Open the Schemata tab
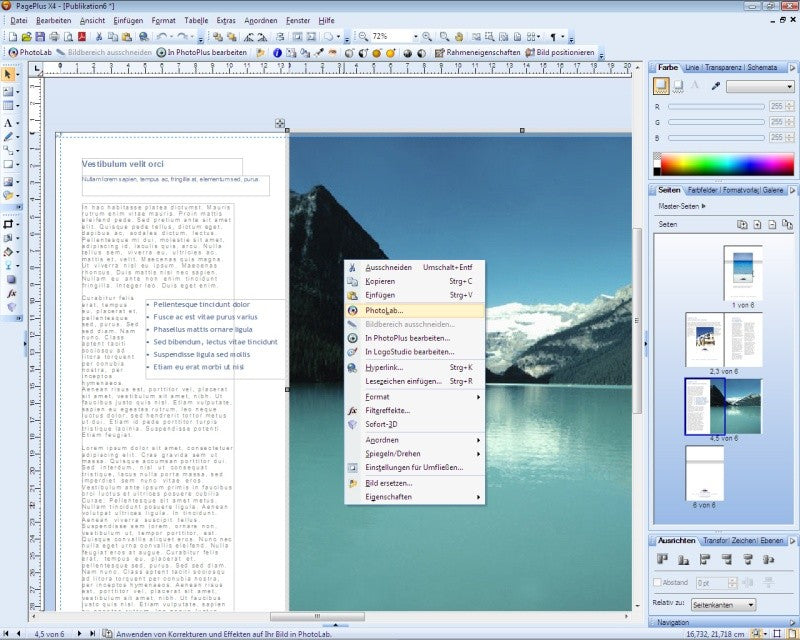Viewport: 800px width, 640px height. [762, 67]
